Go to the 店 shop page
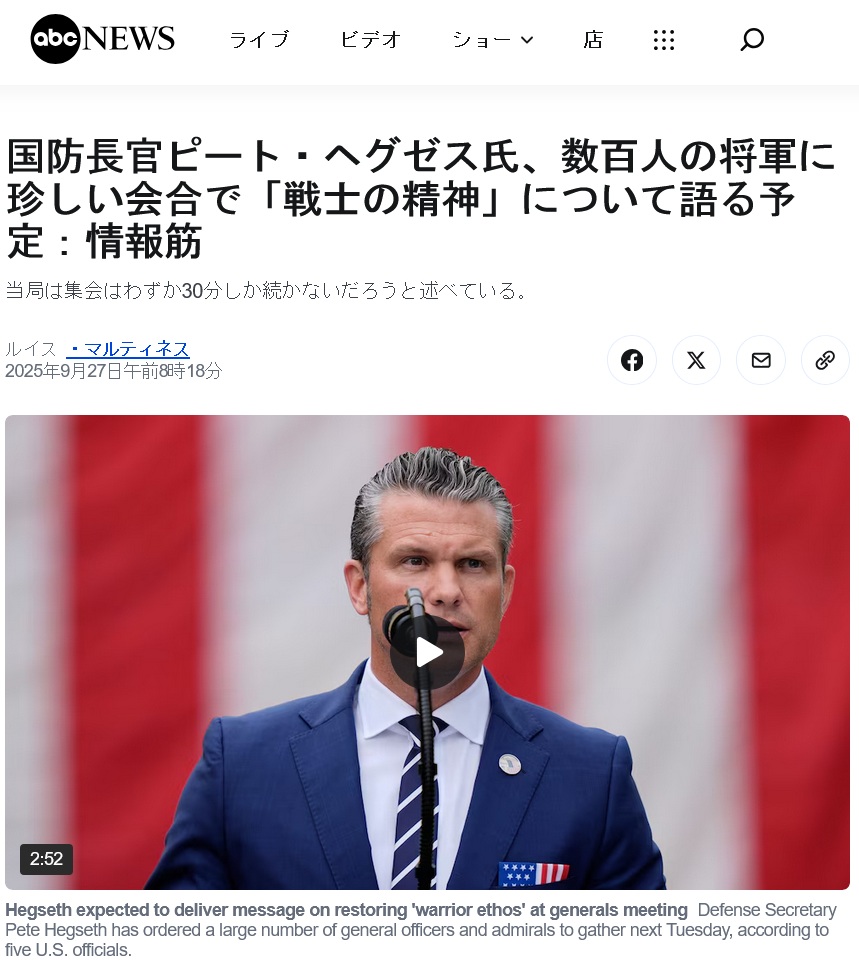859x967 pixels. click(593, 39)
